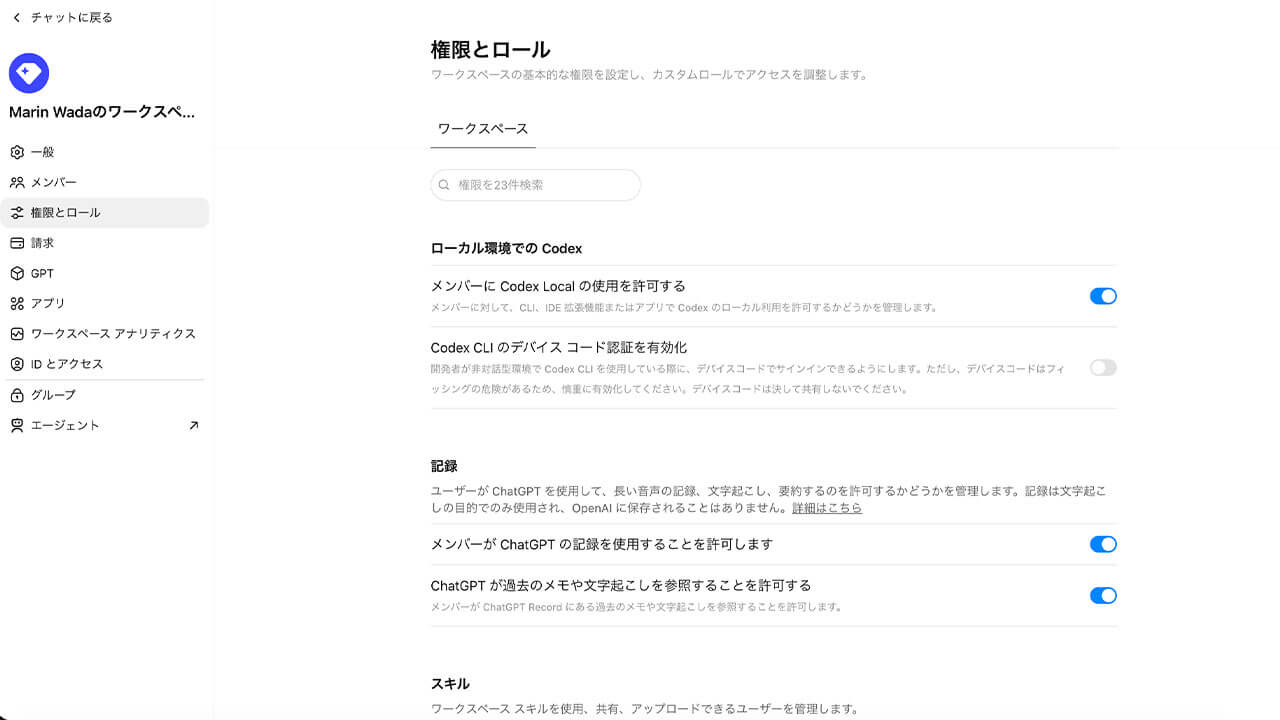Open エージェント in sidebar
1280x720 pixels.
(x=105, y=425)
